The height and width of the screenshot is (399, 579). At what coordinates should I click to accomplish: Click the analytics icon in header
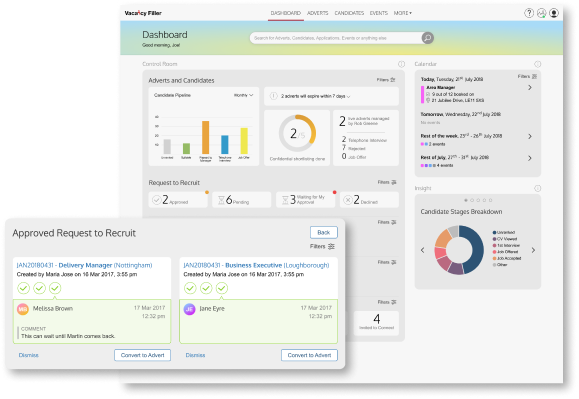(541, 13)
